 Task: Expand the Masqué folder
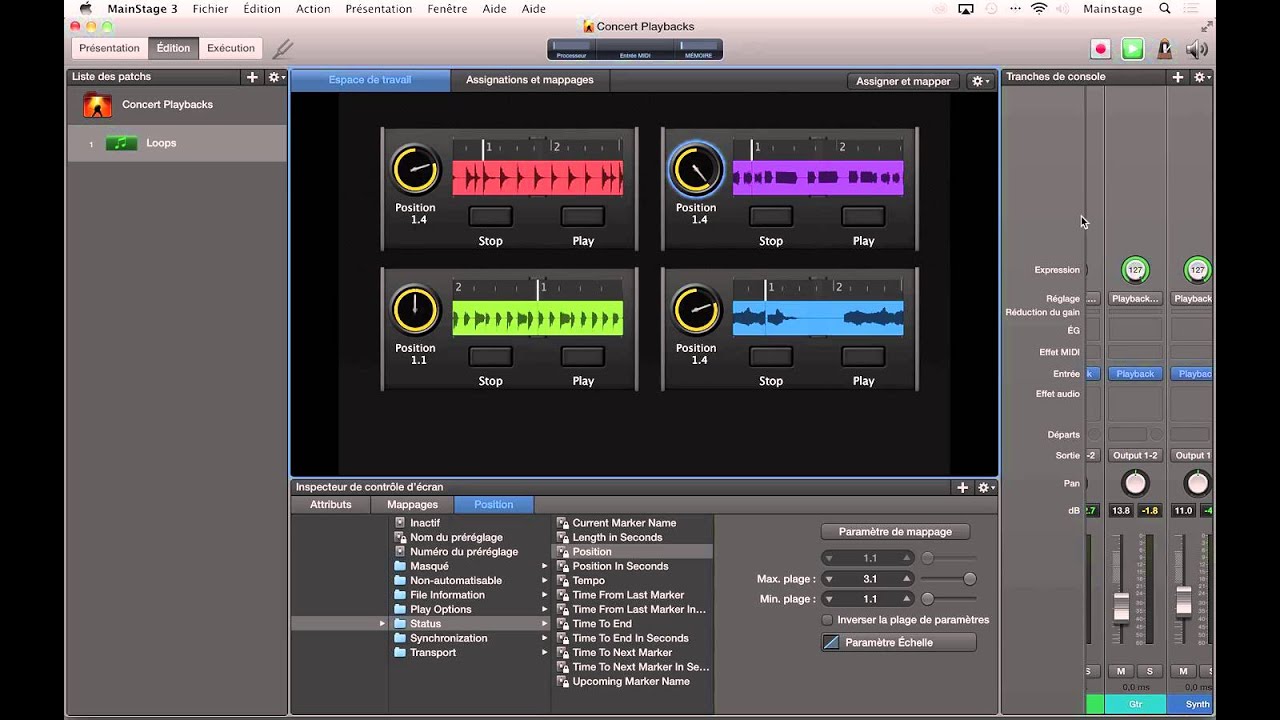point(545,566)
